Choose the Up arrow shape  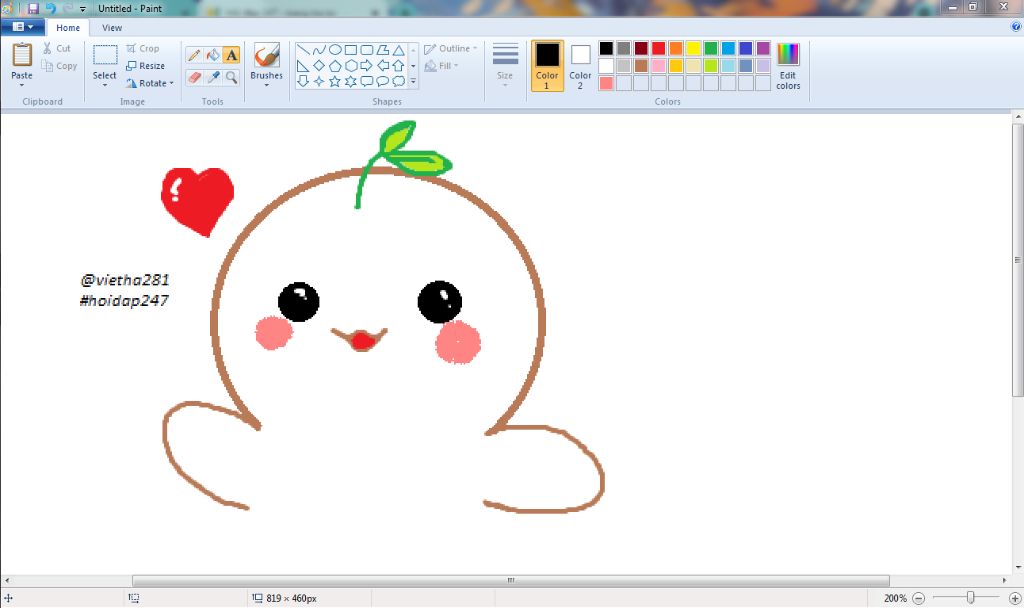[398, 66]
